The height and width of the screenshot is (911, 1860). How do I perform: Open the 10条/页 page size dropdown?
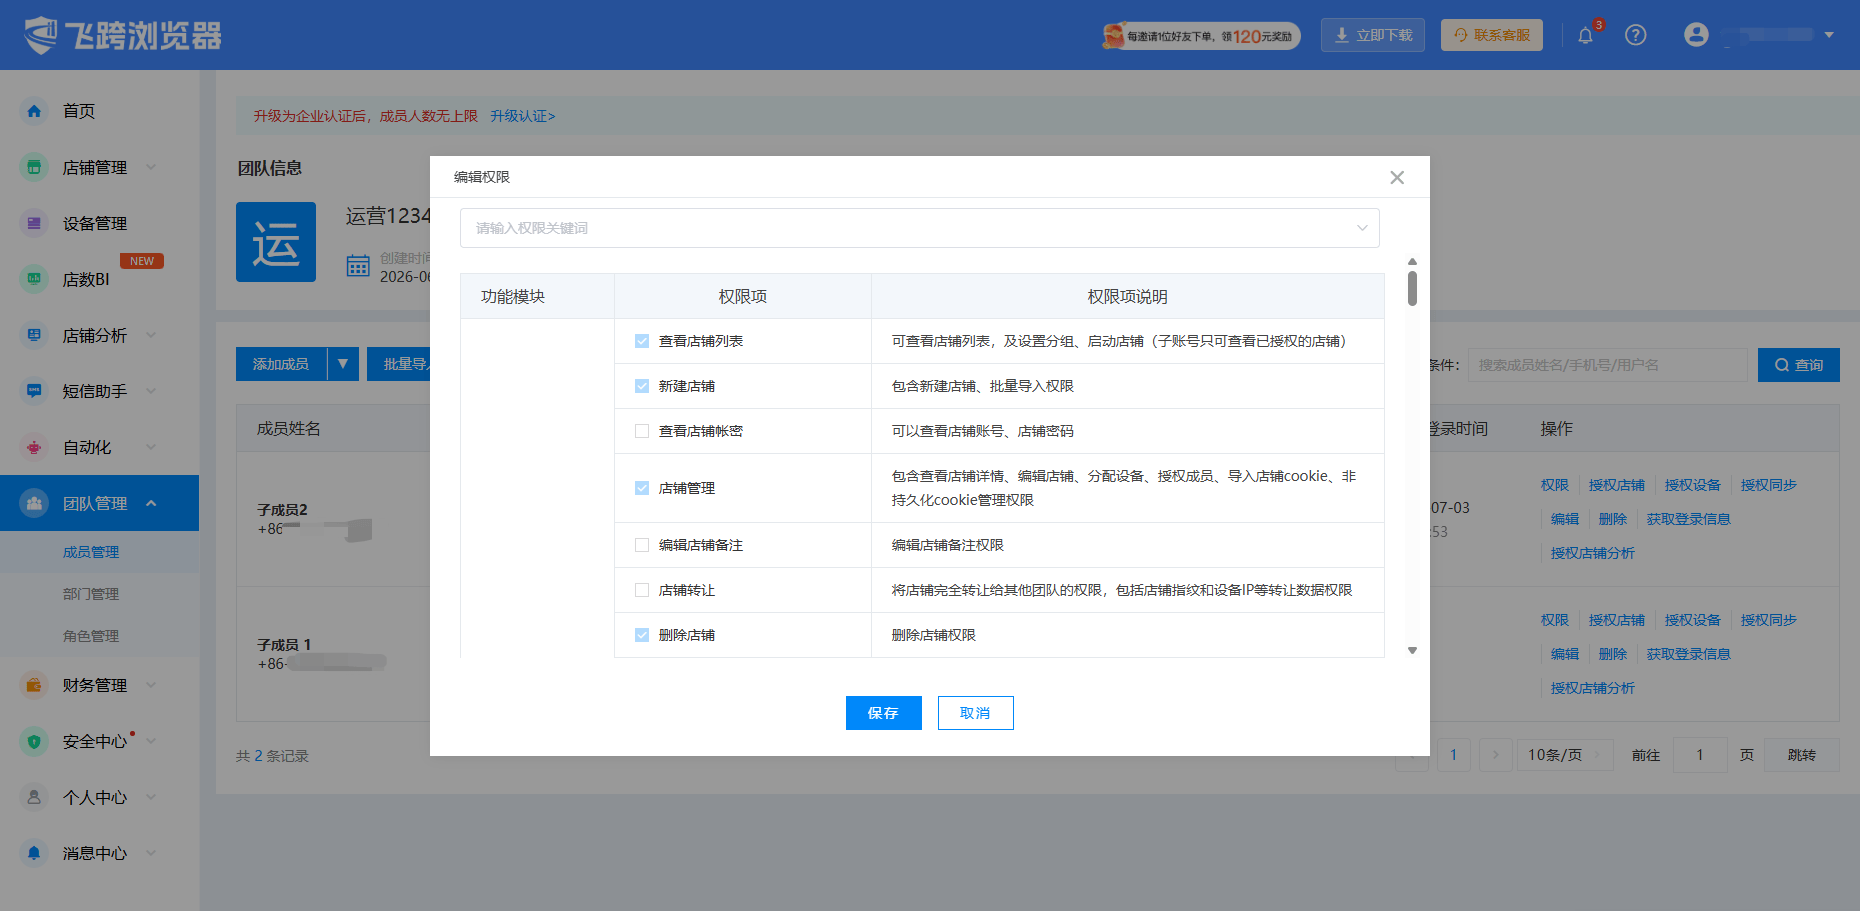tap(1564, 755)
